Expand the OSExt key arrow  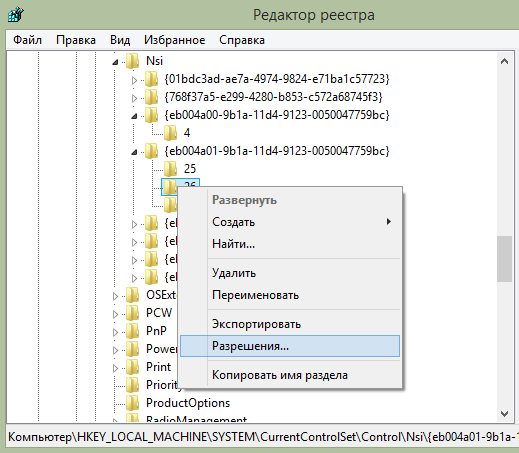[x=115, y=296]
